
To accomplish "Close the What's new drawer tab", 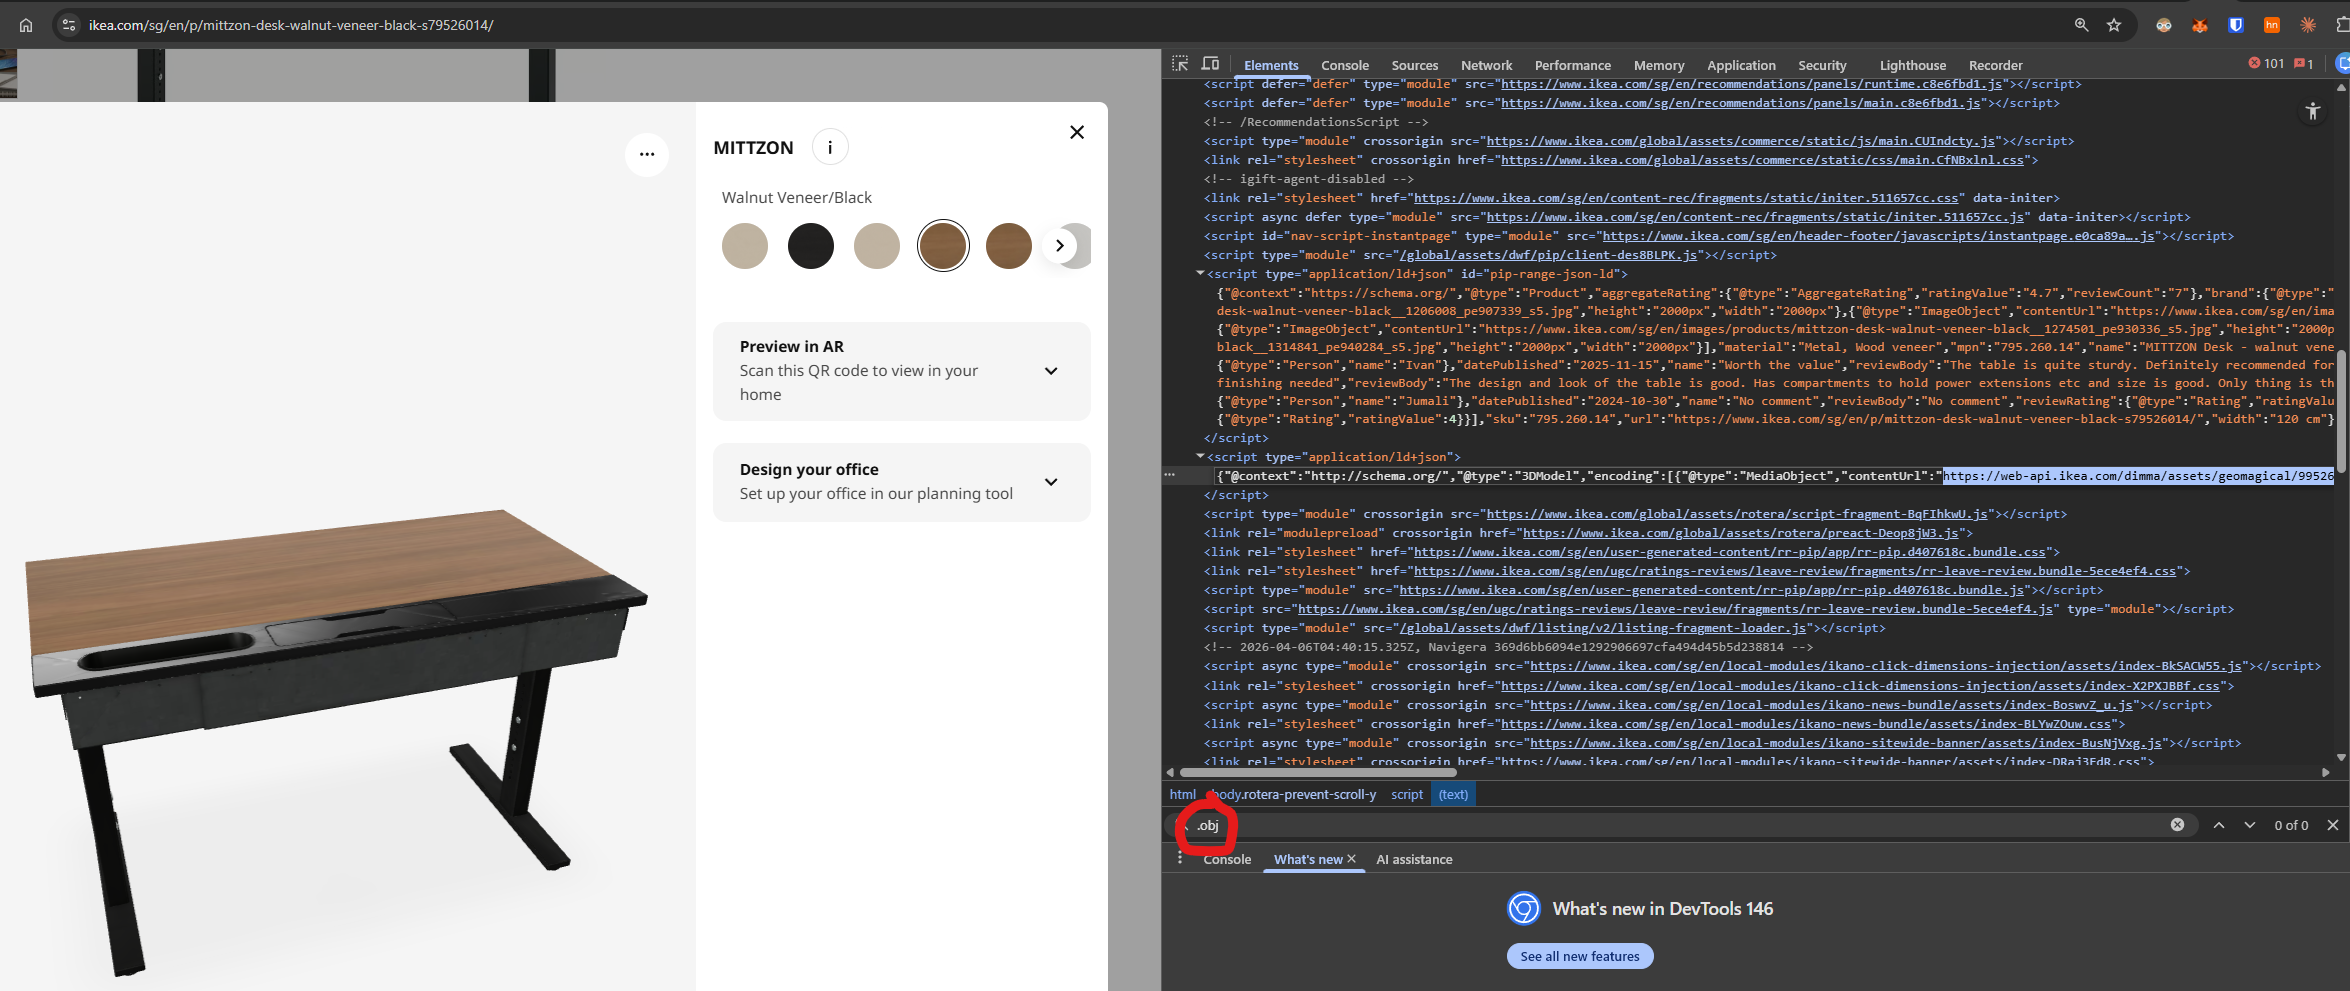I will click(x=1352, y=859).
